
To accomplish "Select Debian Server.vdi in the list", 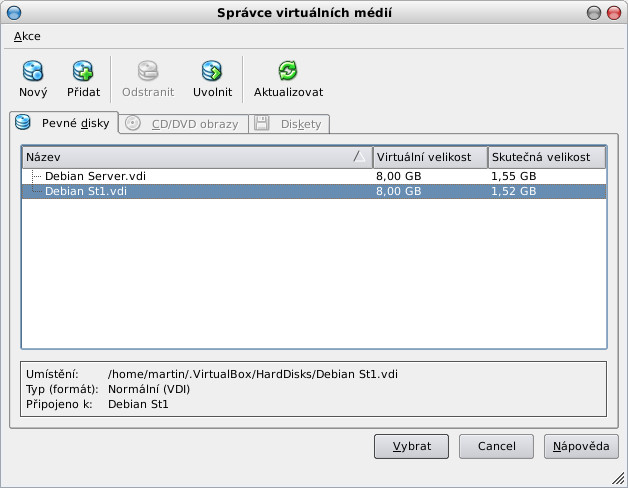I will click(95, 176).
